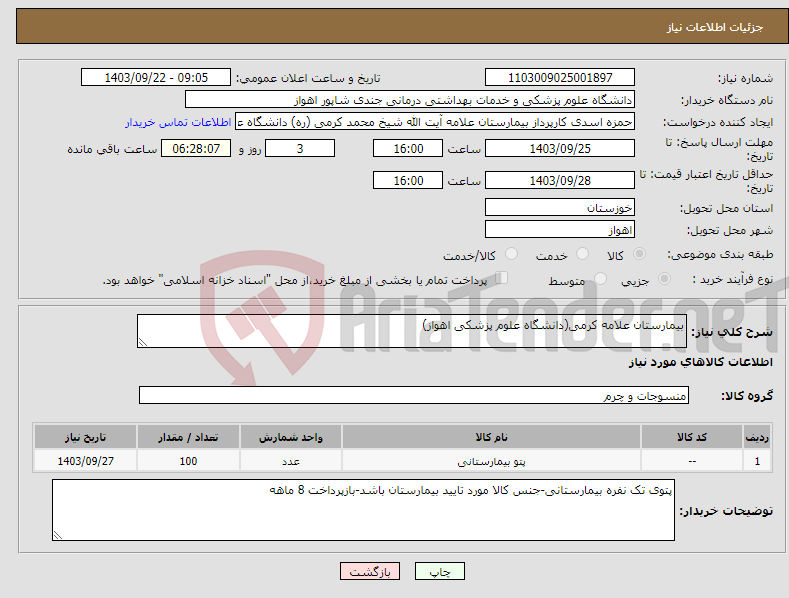Screen dimensions: 789x598
Task: Click the جزئیات اطلاعات نیاز page header
Action: point(715,27)
